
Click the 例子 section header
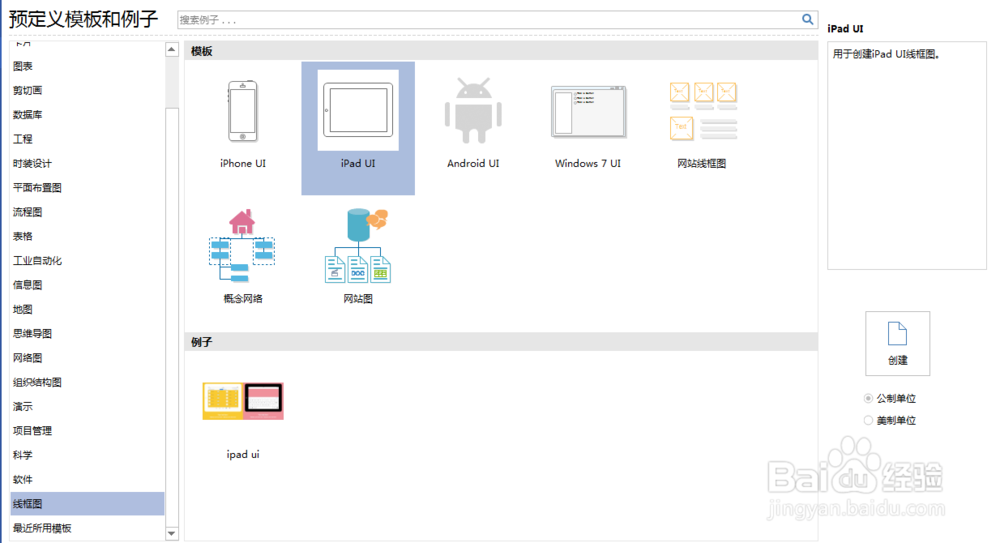tap(501, 342)
